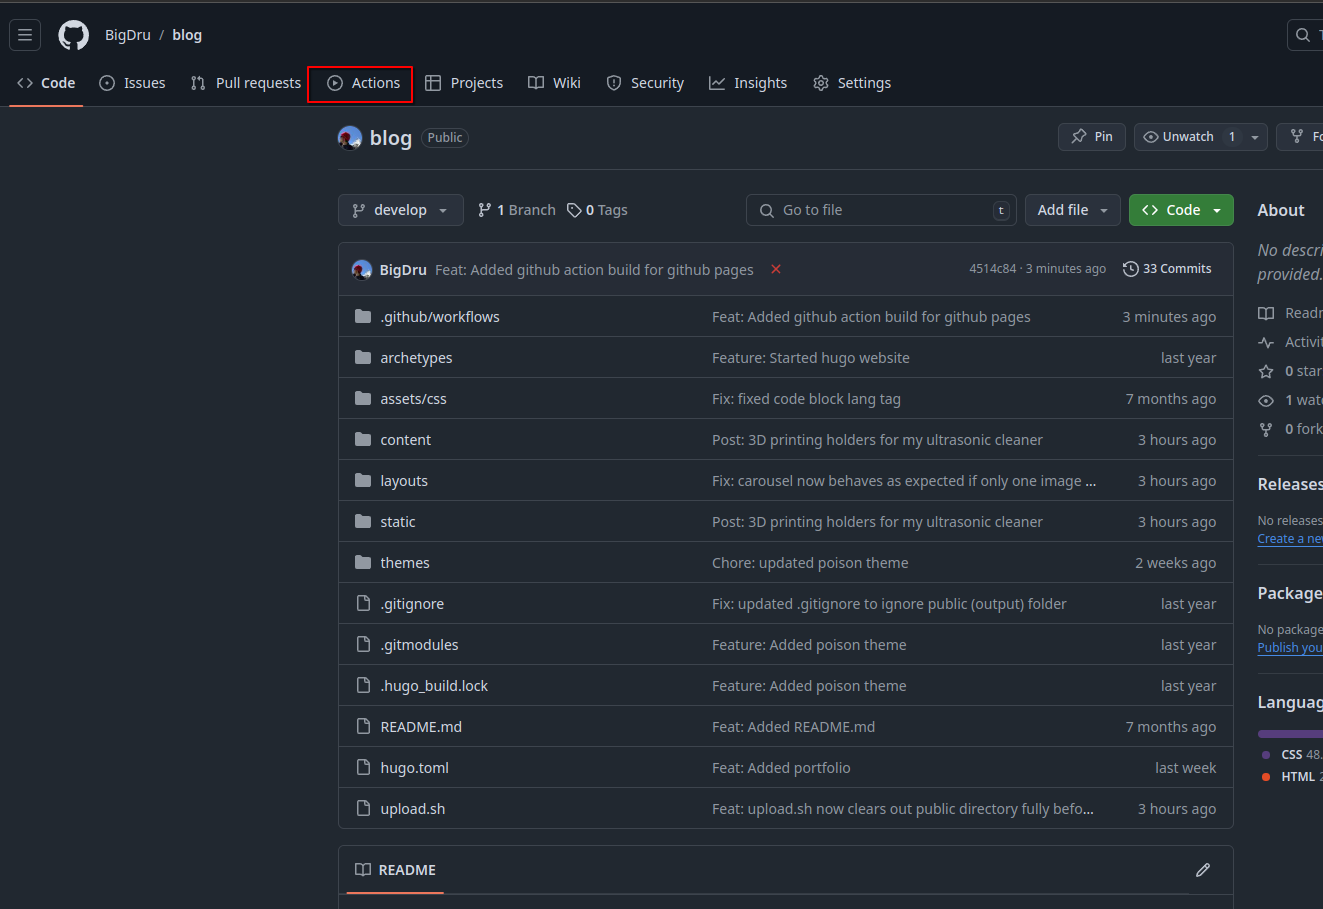Click the file icon beside .hugo_build.lock
The height and width of the screenshot is (909, 1323).
pos(363,686)
